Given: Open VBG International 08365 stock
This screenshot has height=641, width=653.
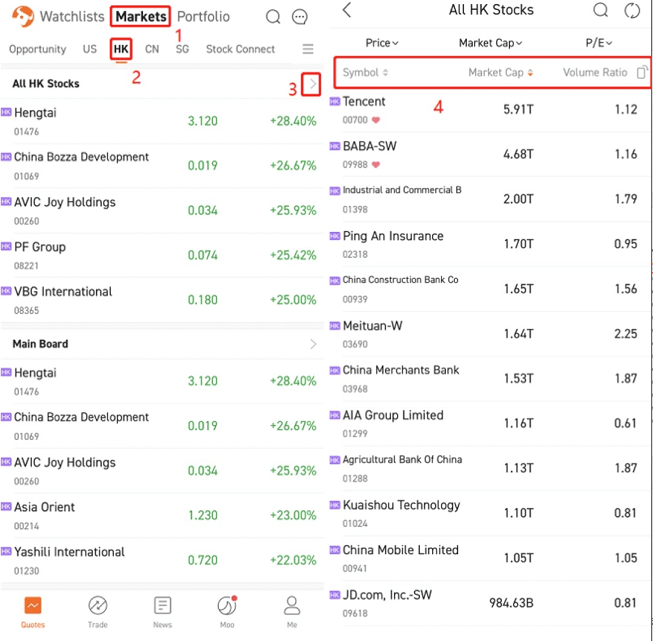Looking at the screenshot, I should point(162,300).
